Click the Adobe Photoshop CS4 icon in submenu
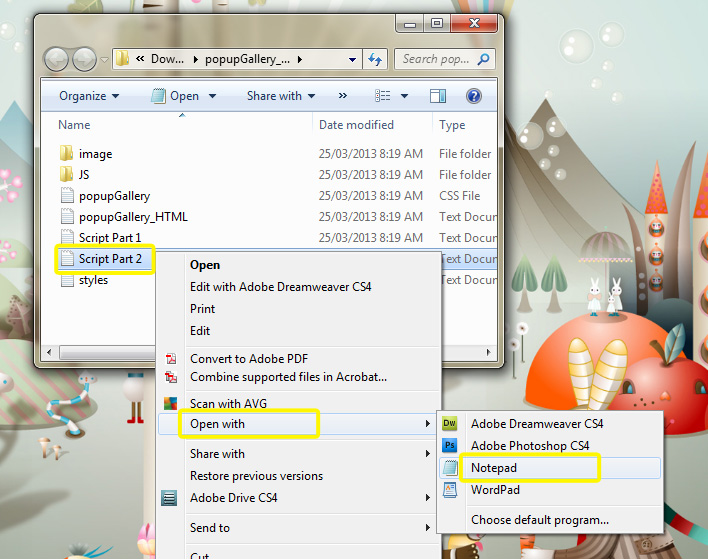This screenshot has width=708, height=559. (x=450, y=446)
